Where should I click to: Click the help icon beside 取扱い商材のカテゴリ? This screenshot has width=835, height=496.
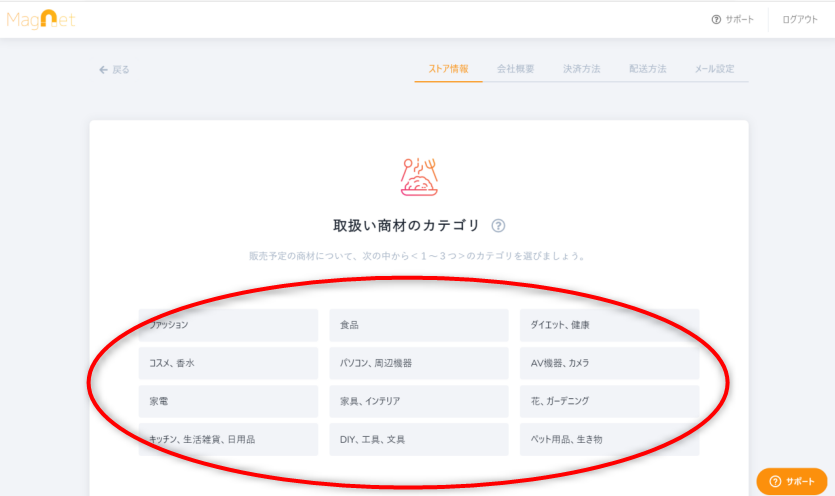click(x=498, y=225)
